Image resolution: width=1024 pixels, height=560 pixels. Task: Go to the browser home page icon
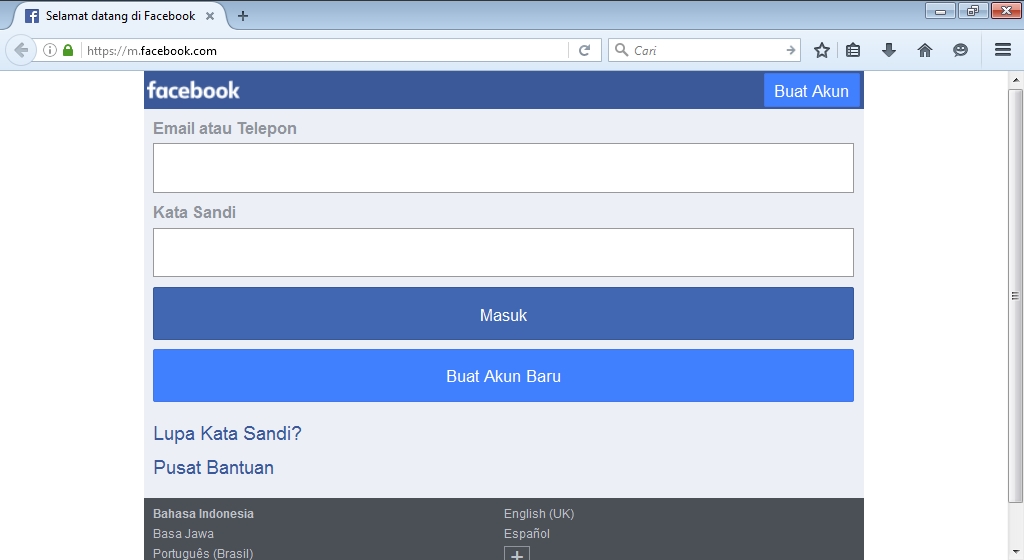(x=925, y=50)
